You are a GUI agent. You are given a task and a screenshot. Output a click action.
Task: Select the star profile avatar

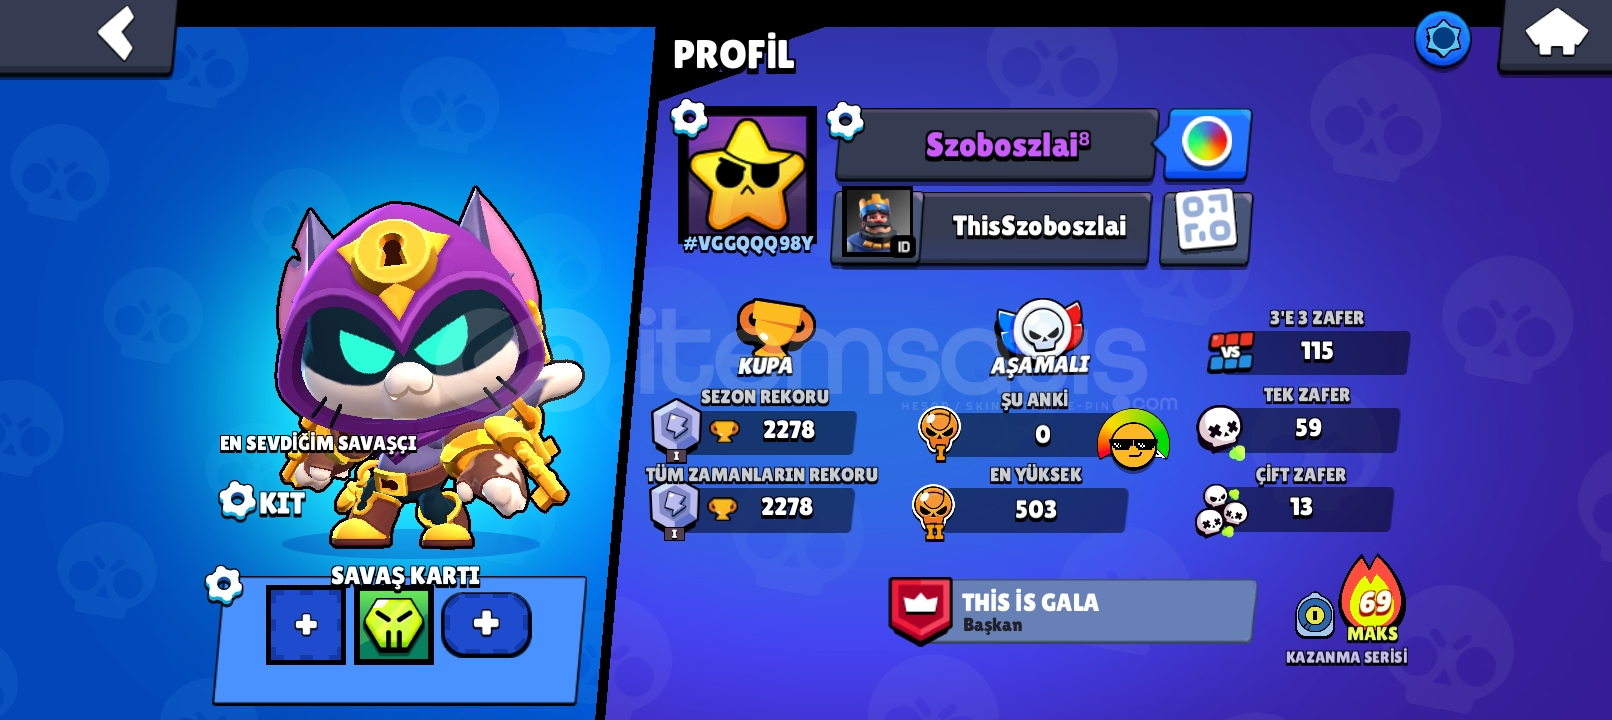click(x=747, y=178)
